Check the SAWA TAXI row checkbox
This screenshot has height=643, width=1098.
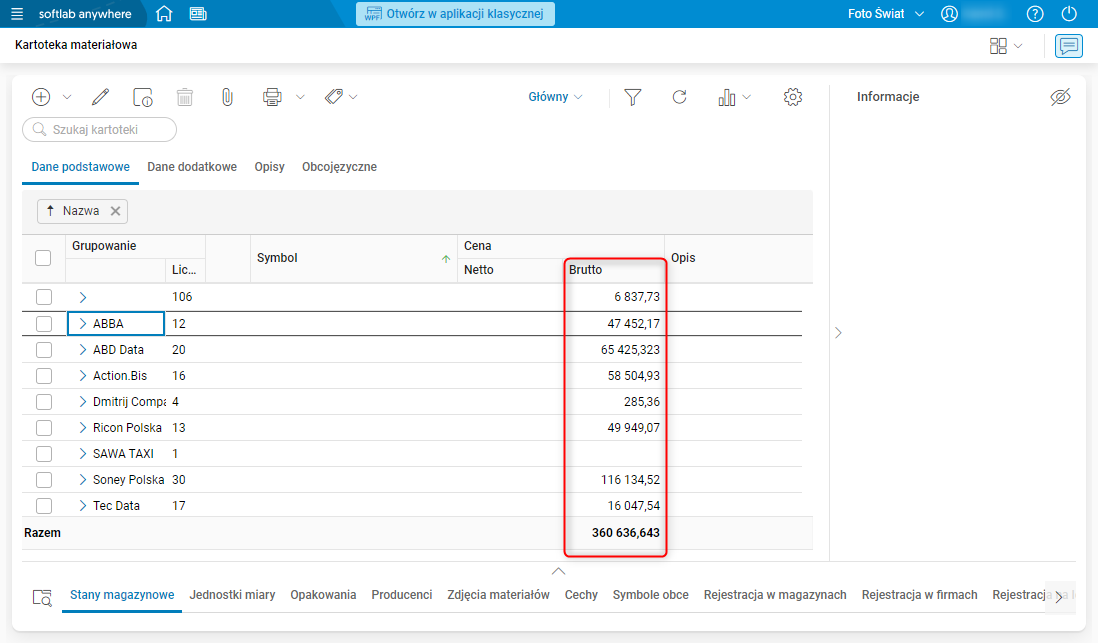44,453
